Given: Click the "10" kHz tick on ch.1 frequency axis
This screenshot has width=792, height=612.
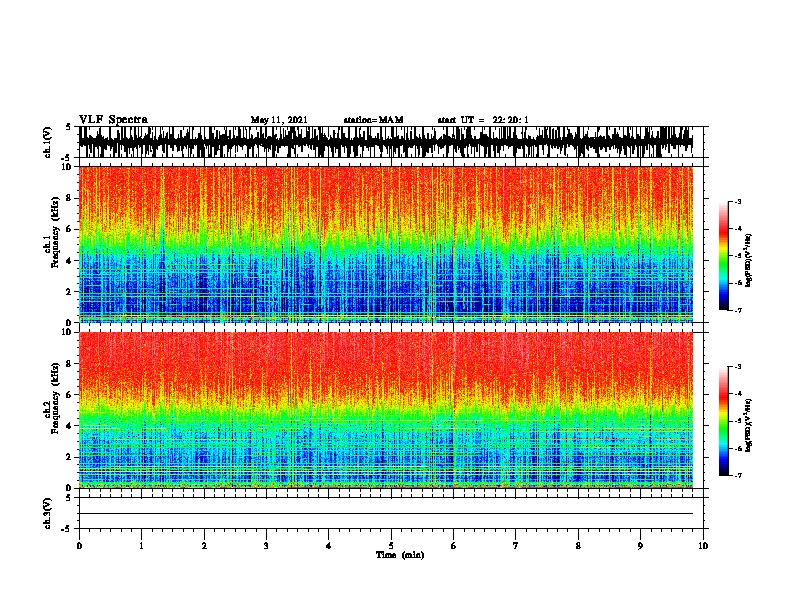Looking at the screenshot, I should [68, 167].
